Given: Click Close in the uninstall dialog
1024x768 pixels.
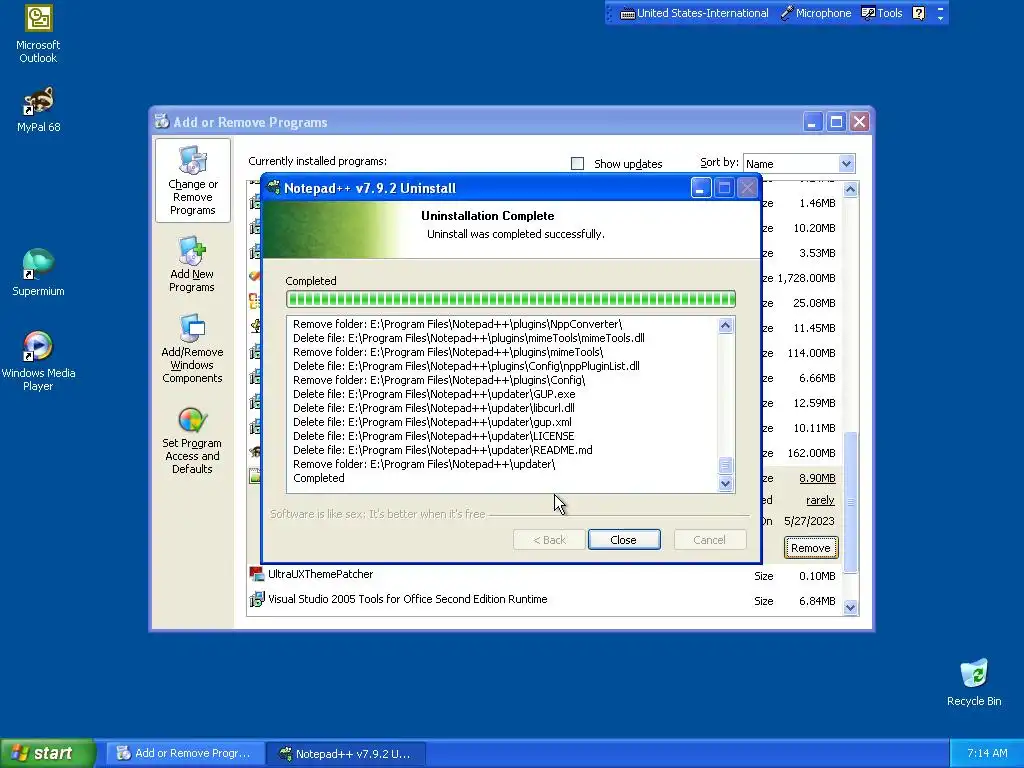Looking at the screenshot, I should click(x=624, y=539).
